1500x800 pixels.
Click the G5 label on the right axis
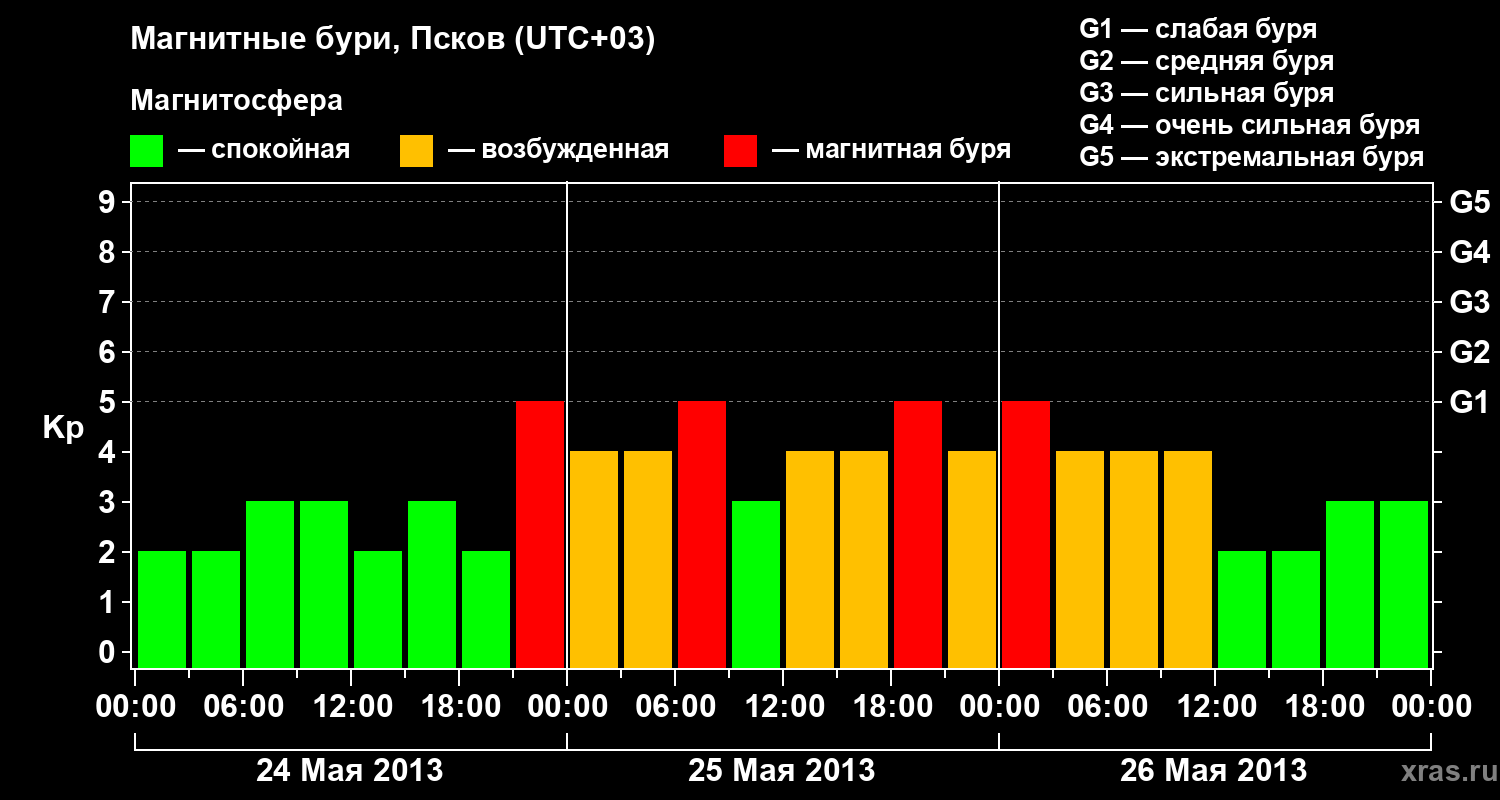point(1469,202)
